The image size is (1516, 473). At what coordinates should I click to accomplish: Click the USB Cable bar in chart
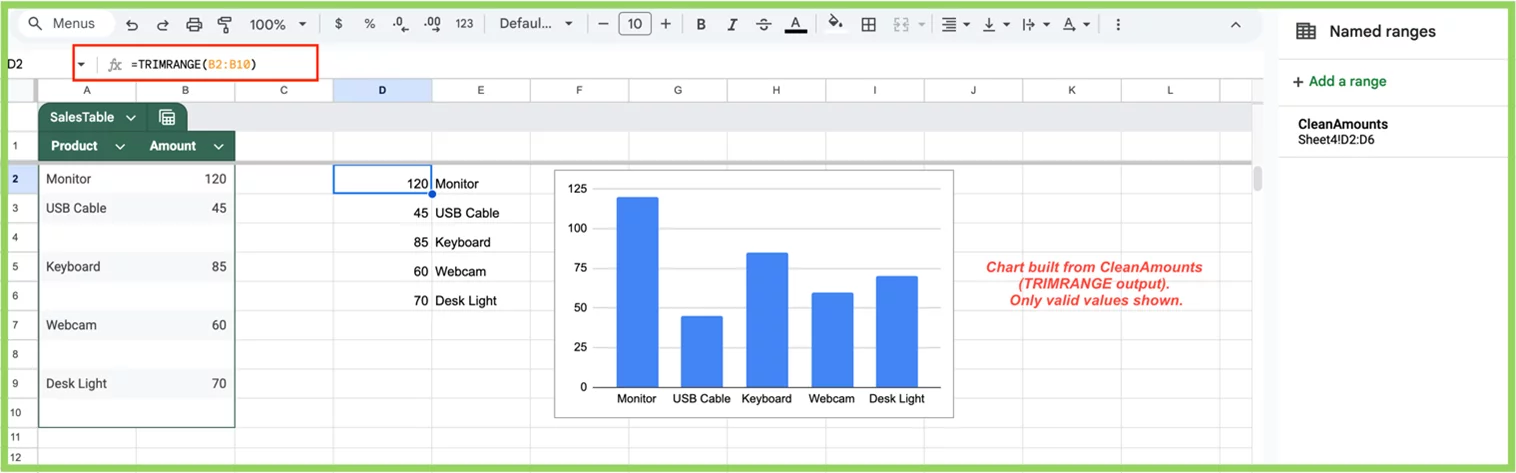(x=702, y=352)
